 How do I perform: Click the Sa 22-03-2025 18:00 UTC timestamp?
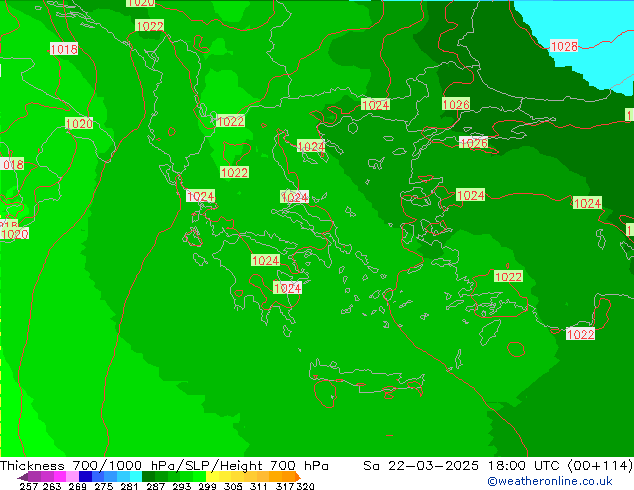498,466
